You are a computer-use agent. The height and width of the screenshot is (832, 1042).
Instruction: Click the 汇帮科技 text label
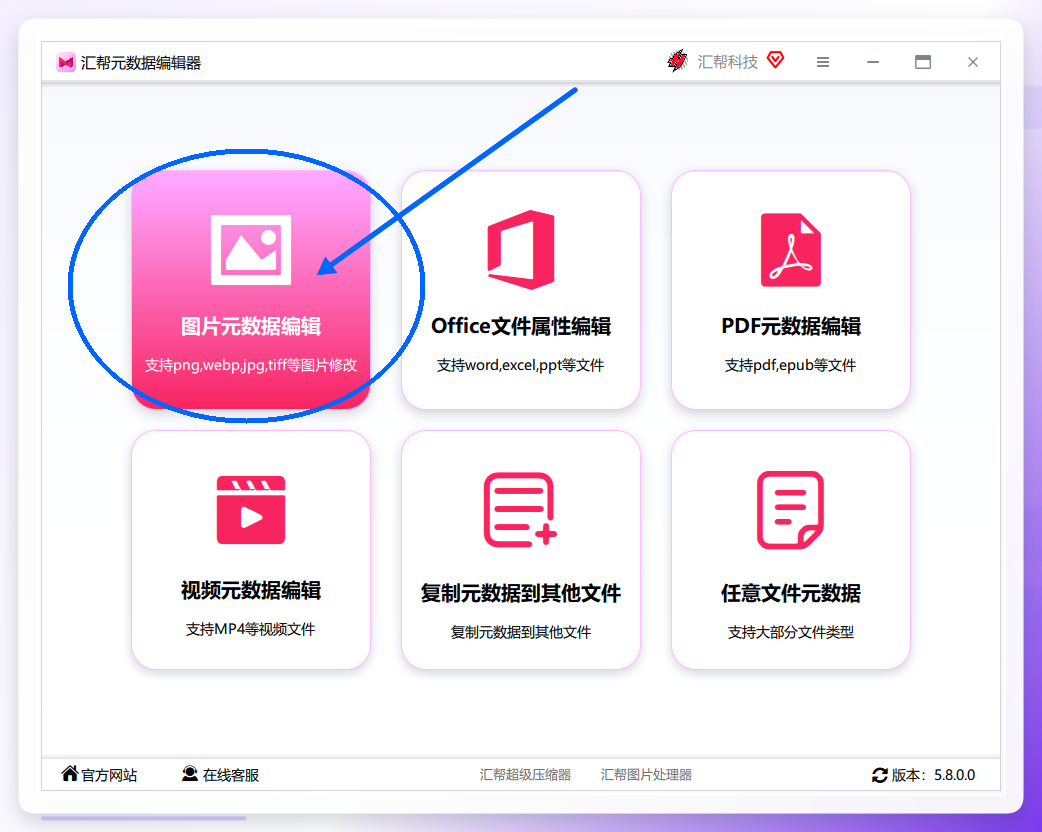(728, 62)
